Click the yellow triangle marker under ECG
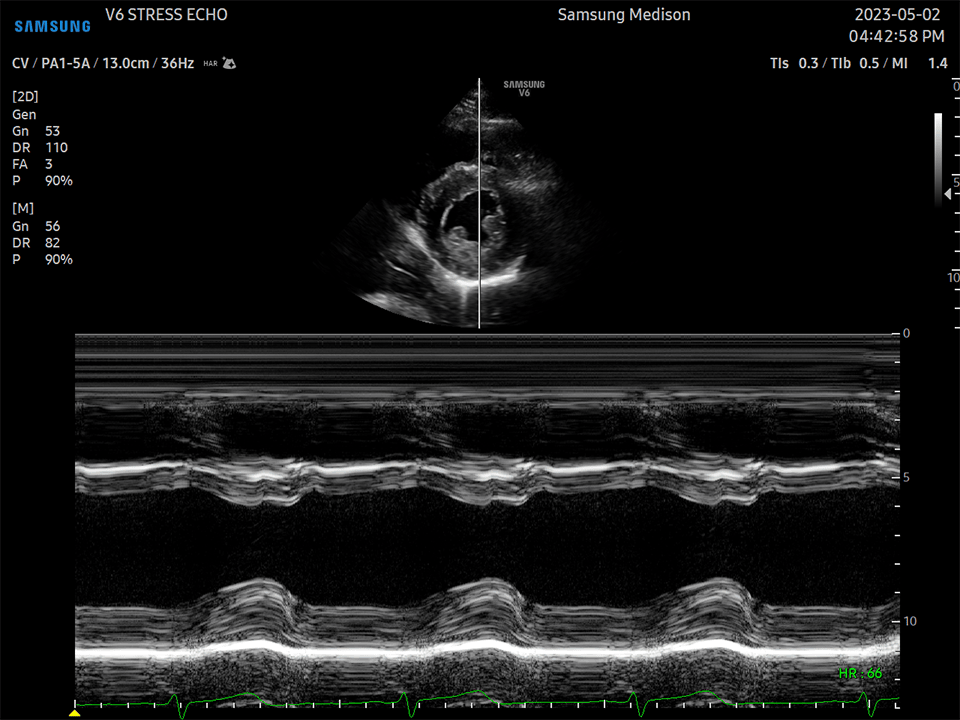960x720 pixels. 74,713
